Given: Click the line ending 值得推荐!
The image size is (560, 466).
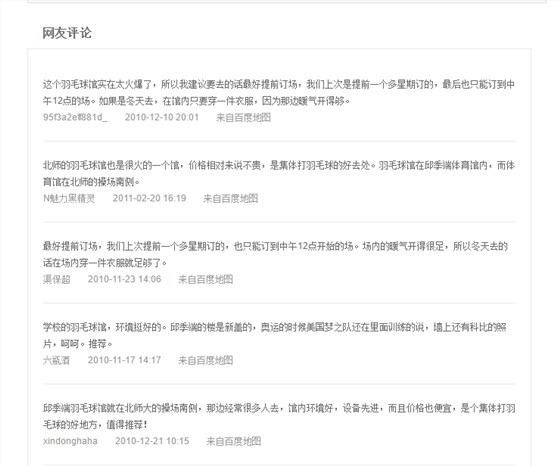Looking at the screenshot, I should click(x=95, y=425).
